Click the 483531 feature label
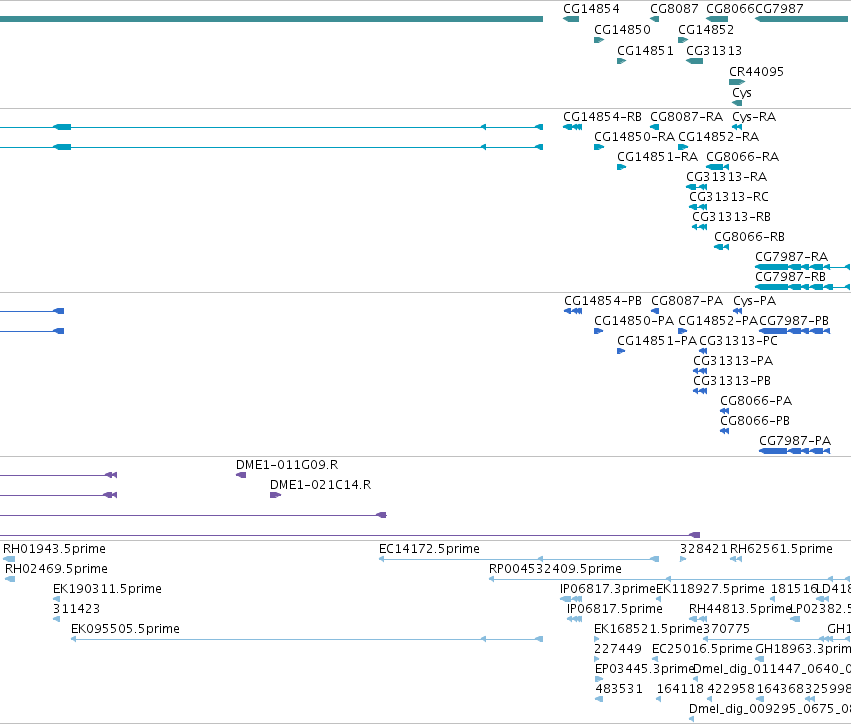 (619, 689)
